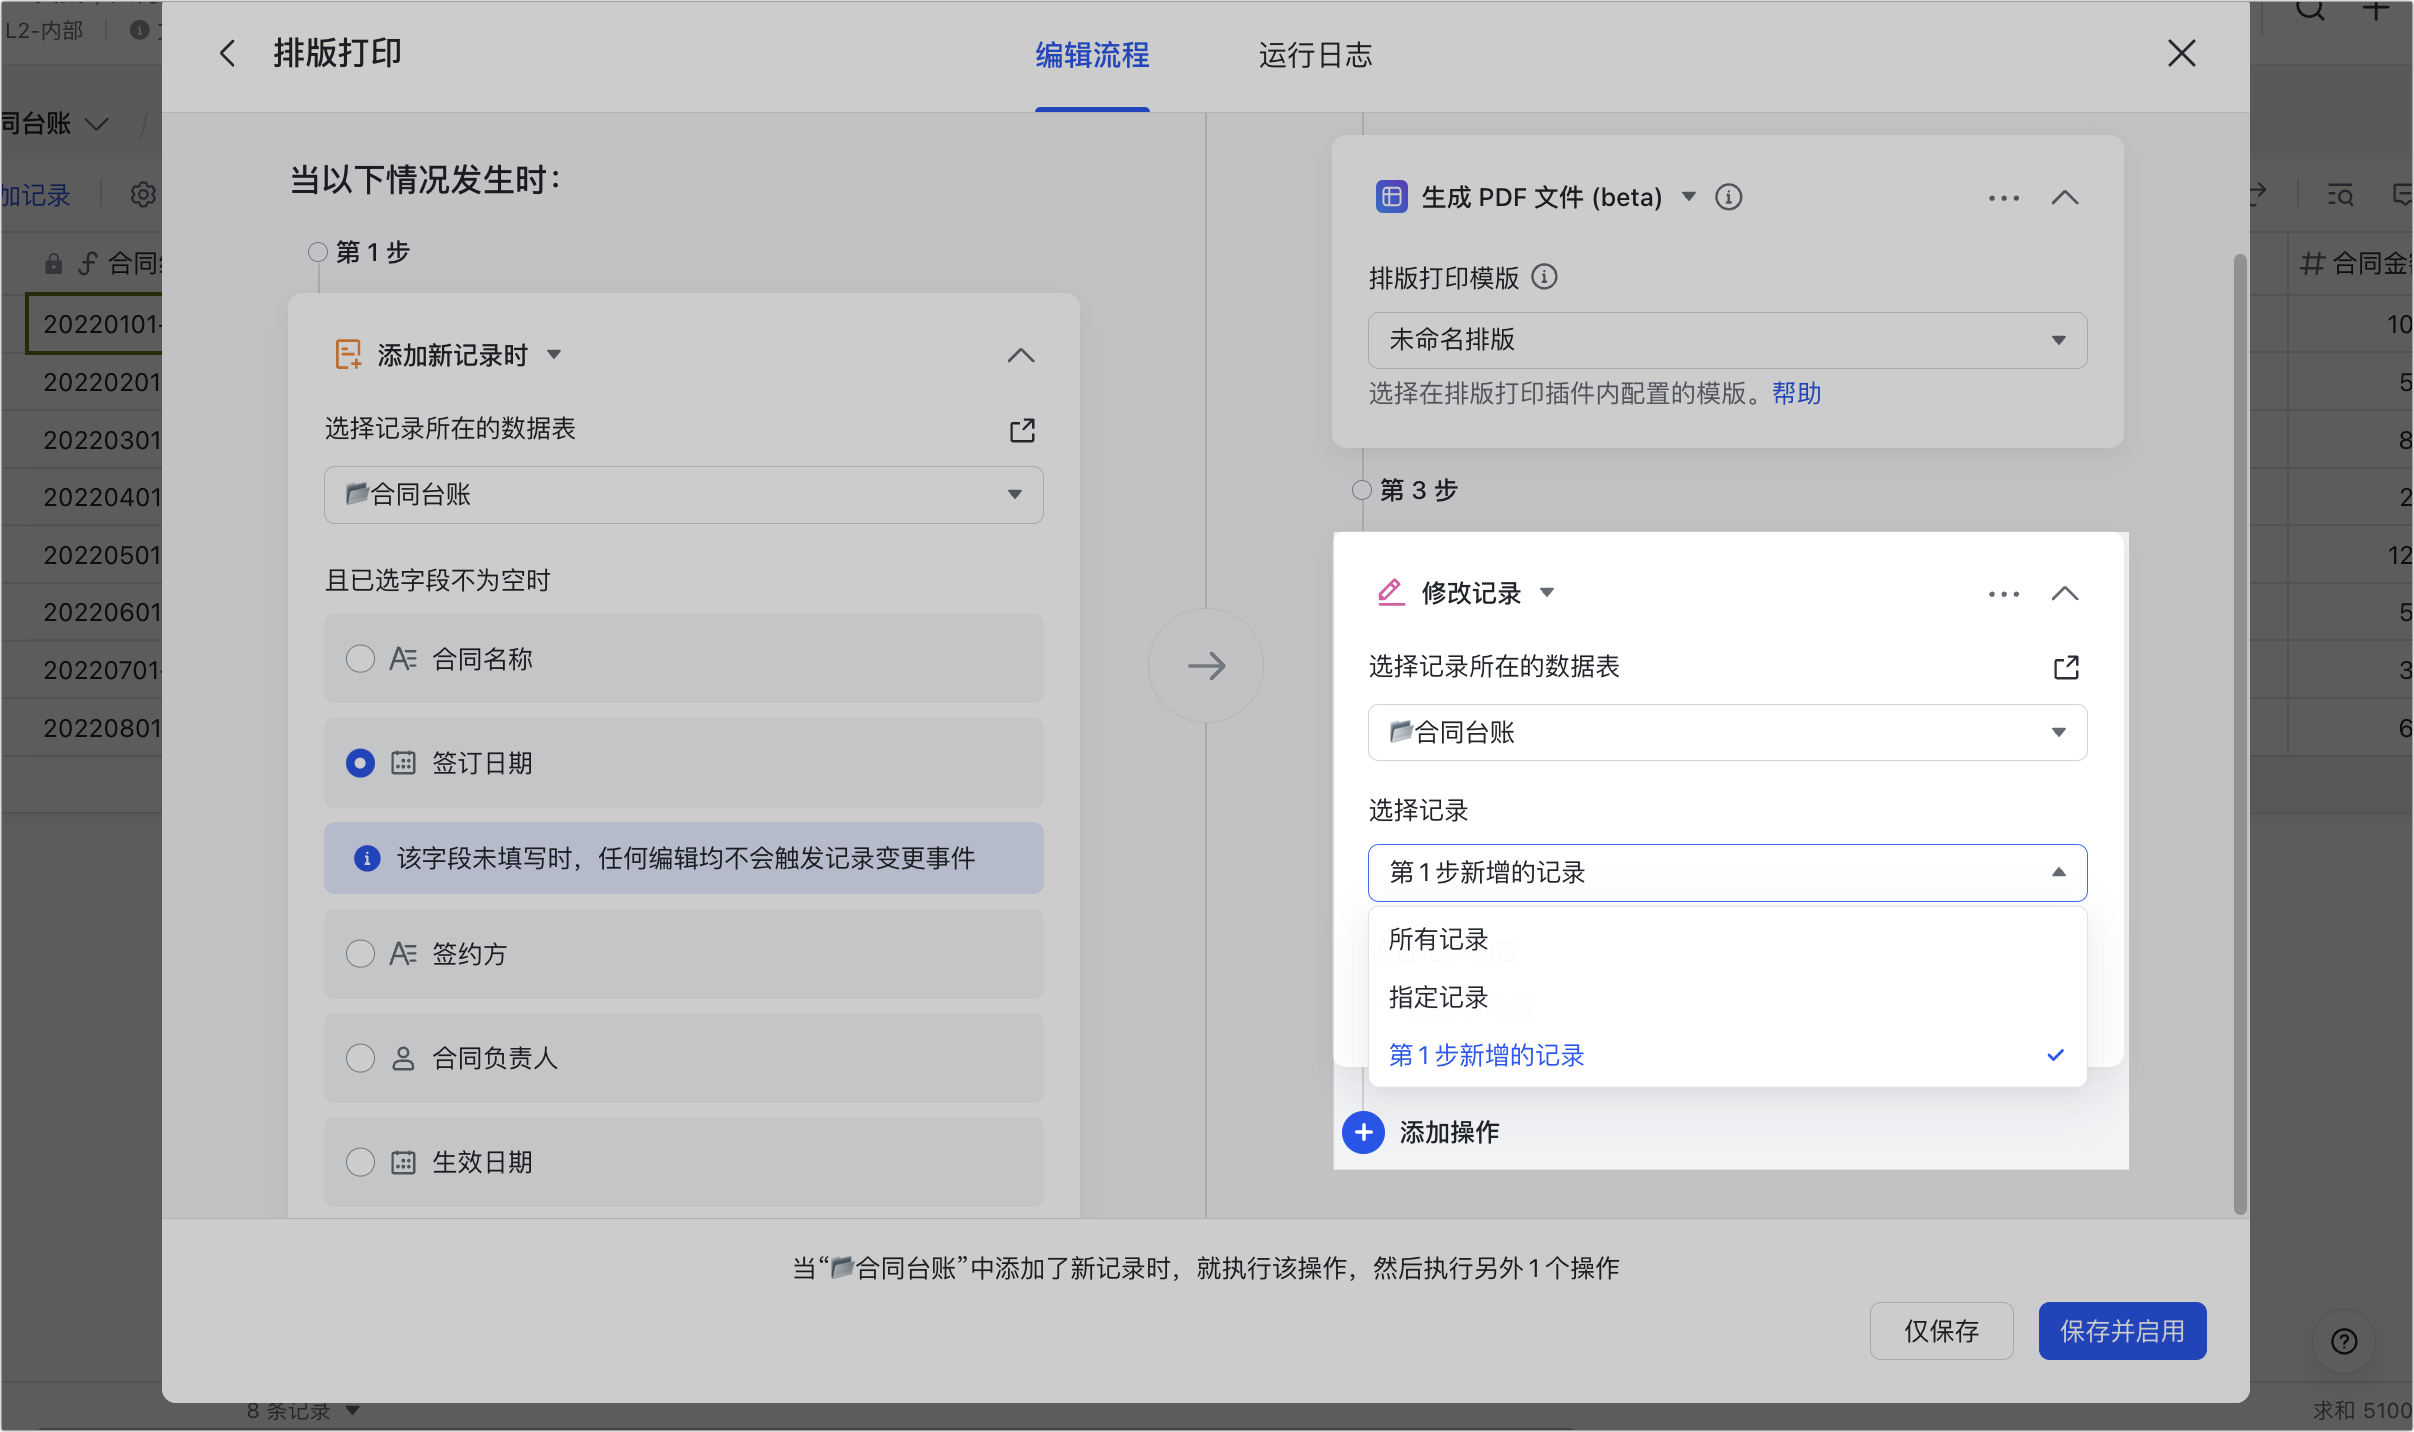Click the 添加新记录时 trigger icon
Image resolution: width=2414 pixels, height=1432 pixels.
pos(347,355)
